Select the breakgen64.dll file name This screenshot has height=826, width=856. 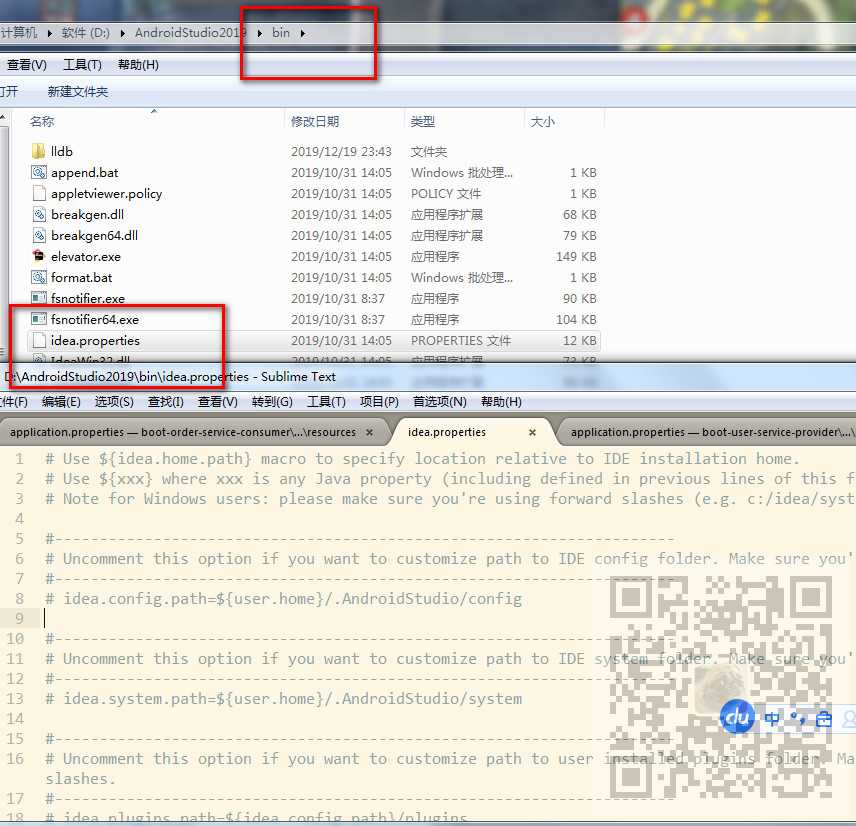click(x=94, y=236)
